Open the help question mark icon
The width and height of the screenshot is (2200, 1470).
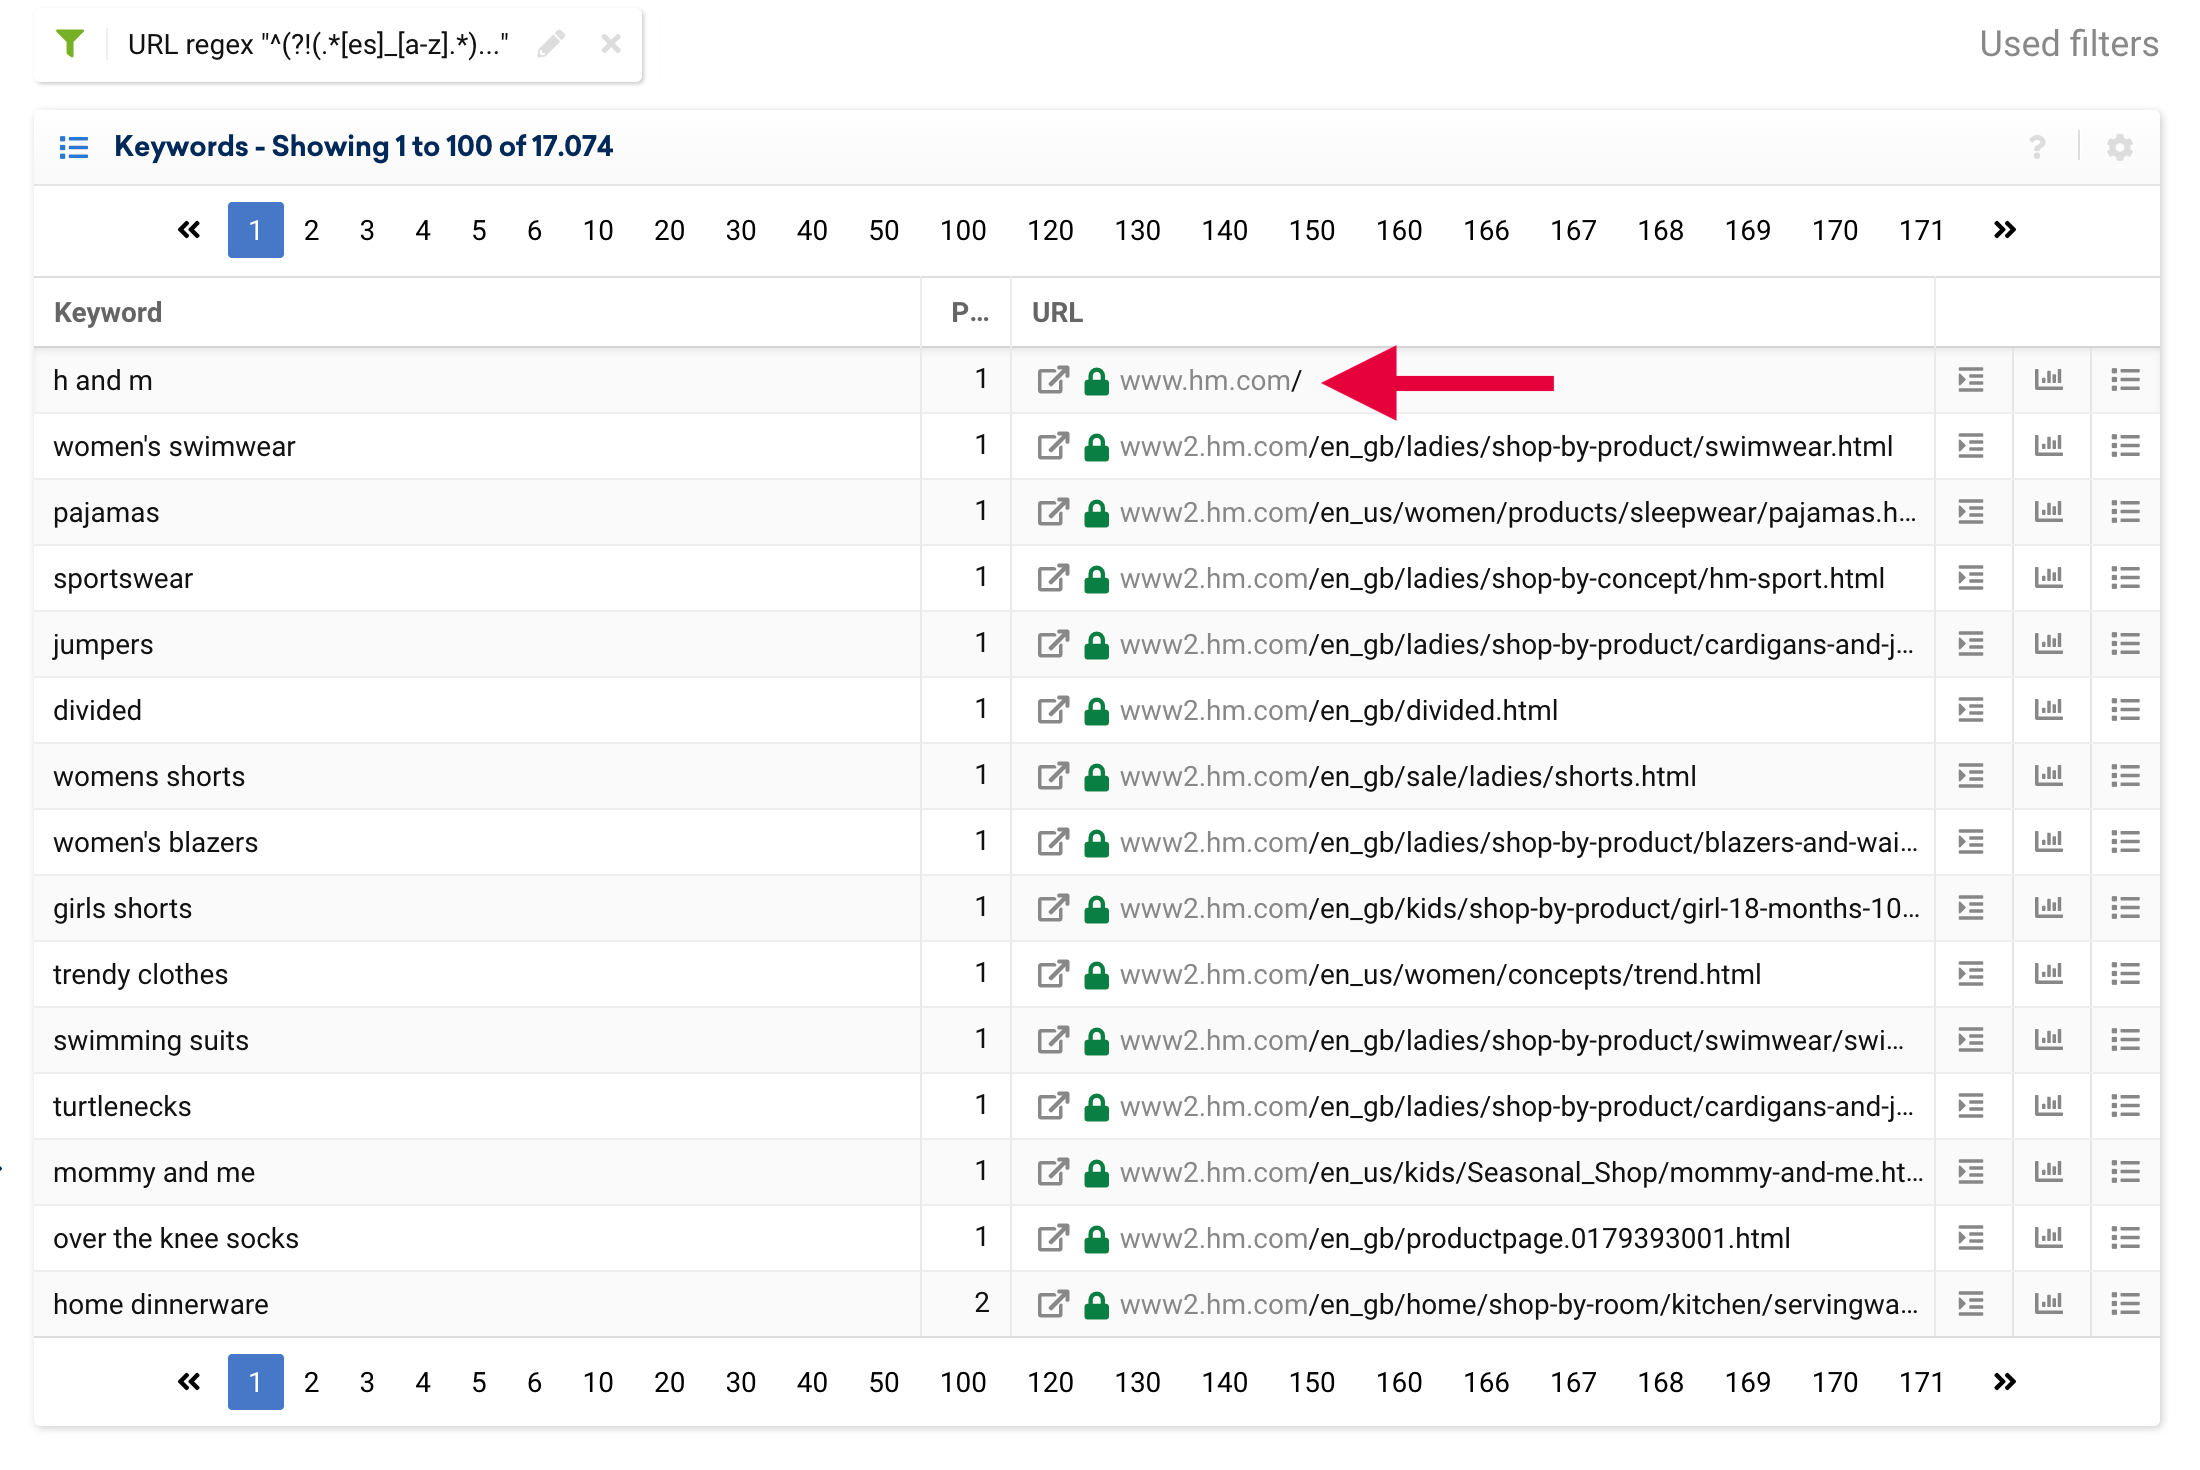tap(2037, 147)
